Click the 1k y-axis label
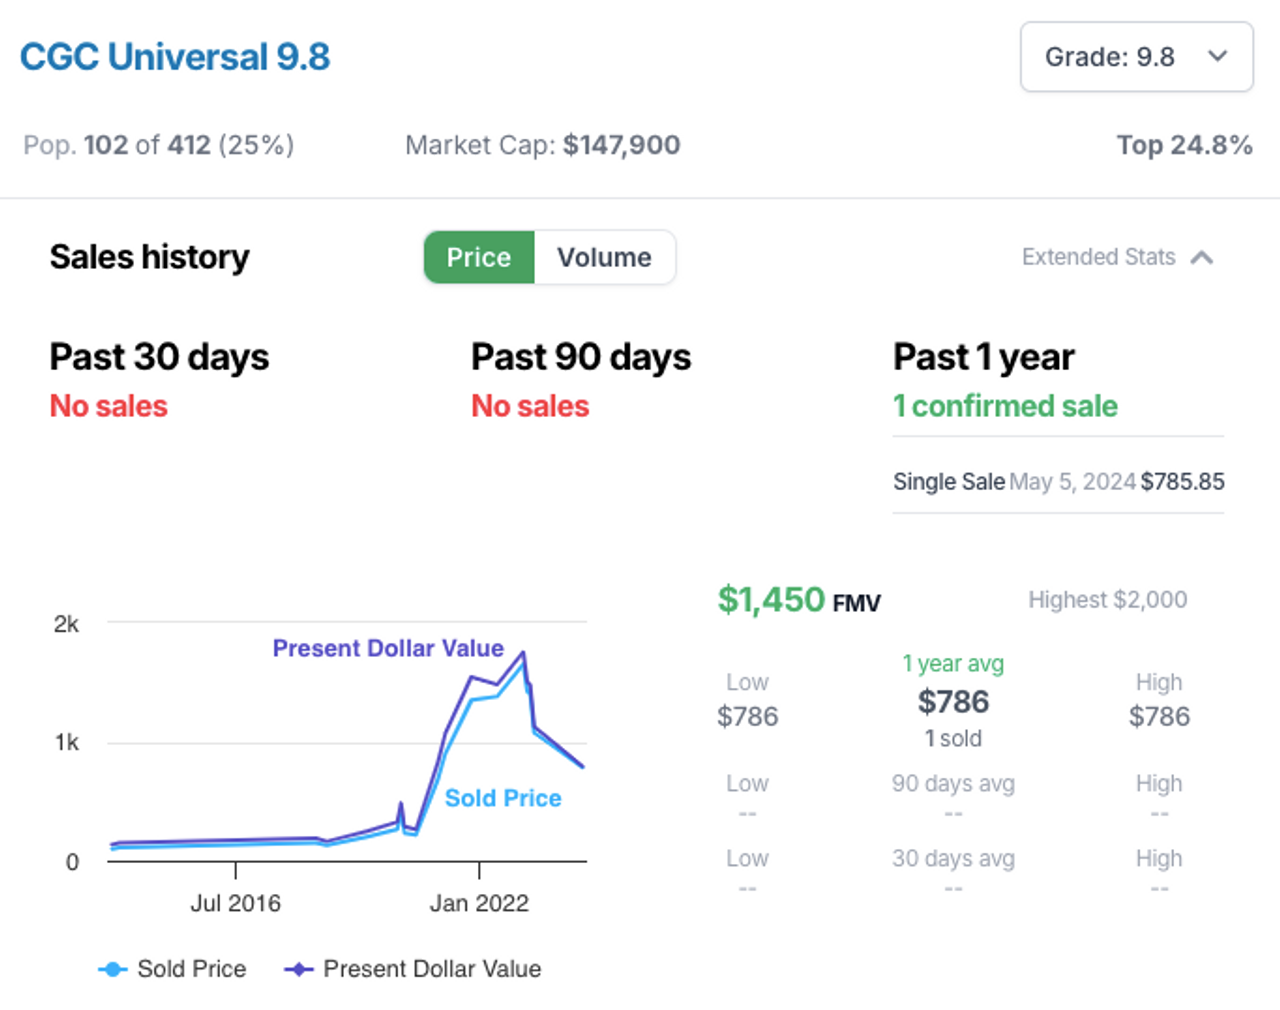The image size is (1280, 1010). (66, 742)
